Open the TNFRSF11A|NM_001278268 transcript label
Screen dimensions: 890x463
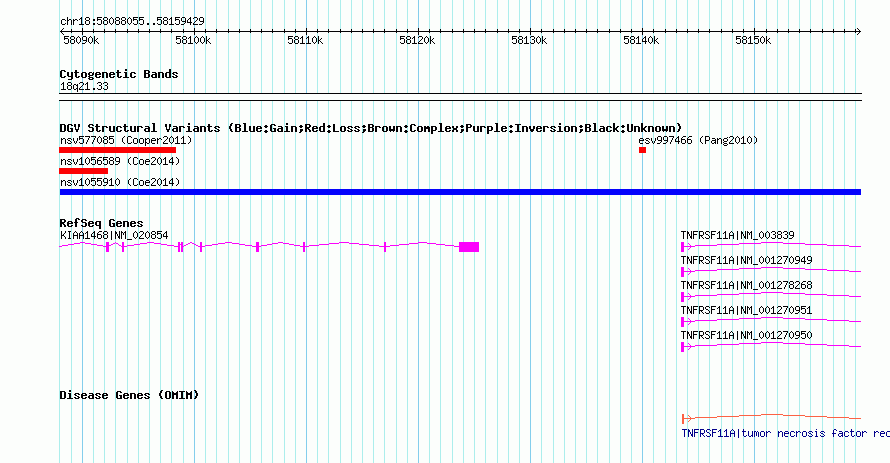point(746,285)
